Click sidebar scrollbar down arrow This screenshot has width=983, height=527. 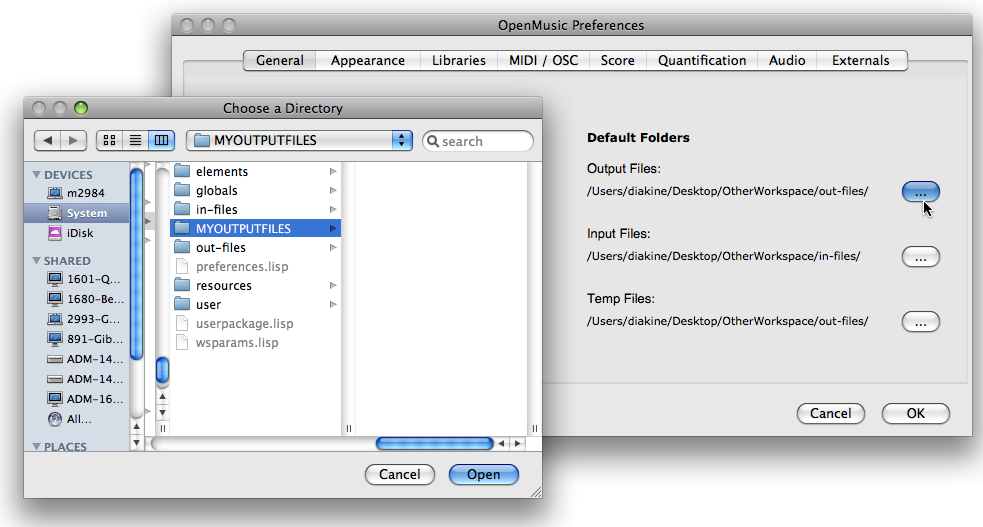[136, 442]
